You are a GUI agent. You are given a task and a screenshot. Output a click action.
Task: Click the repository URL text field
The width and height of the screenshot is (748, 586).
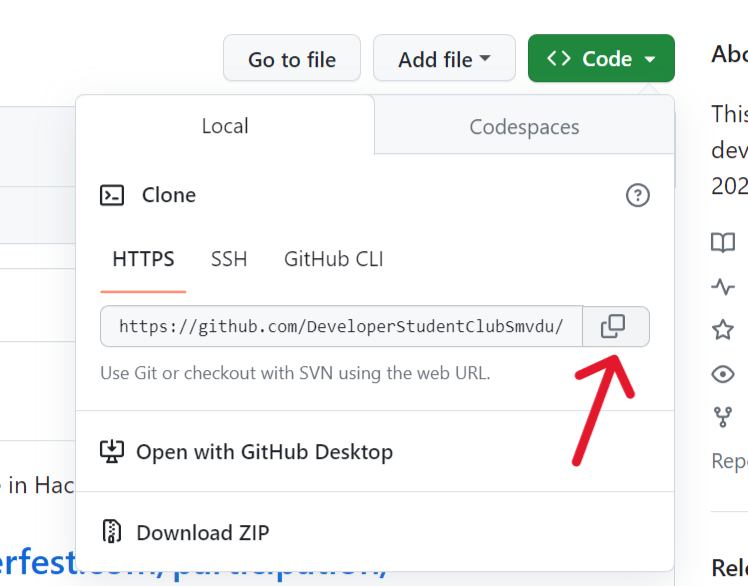pyautogui.click(x=341, y=326)
